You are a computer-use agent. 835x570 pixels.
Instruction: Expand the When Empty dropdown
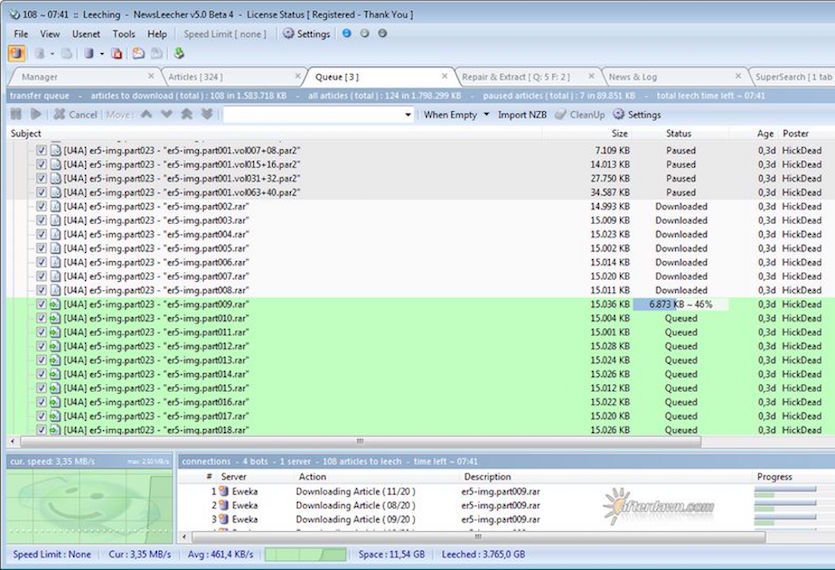tap(486, 115)
